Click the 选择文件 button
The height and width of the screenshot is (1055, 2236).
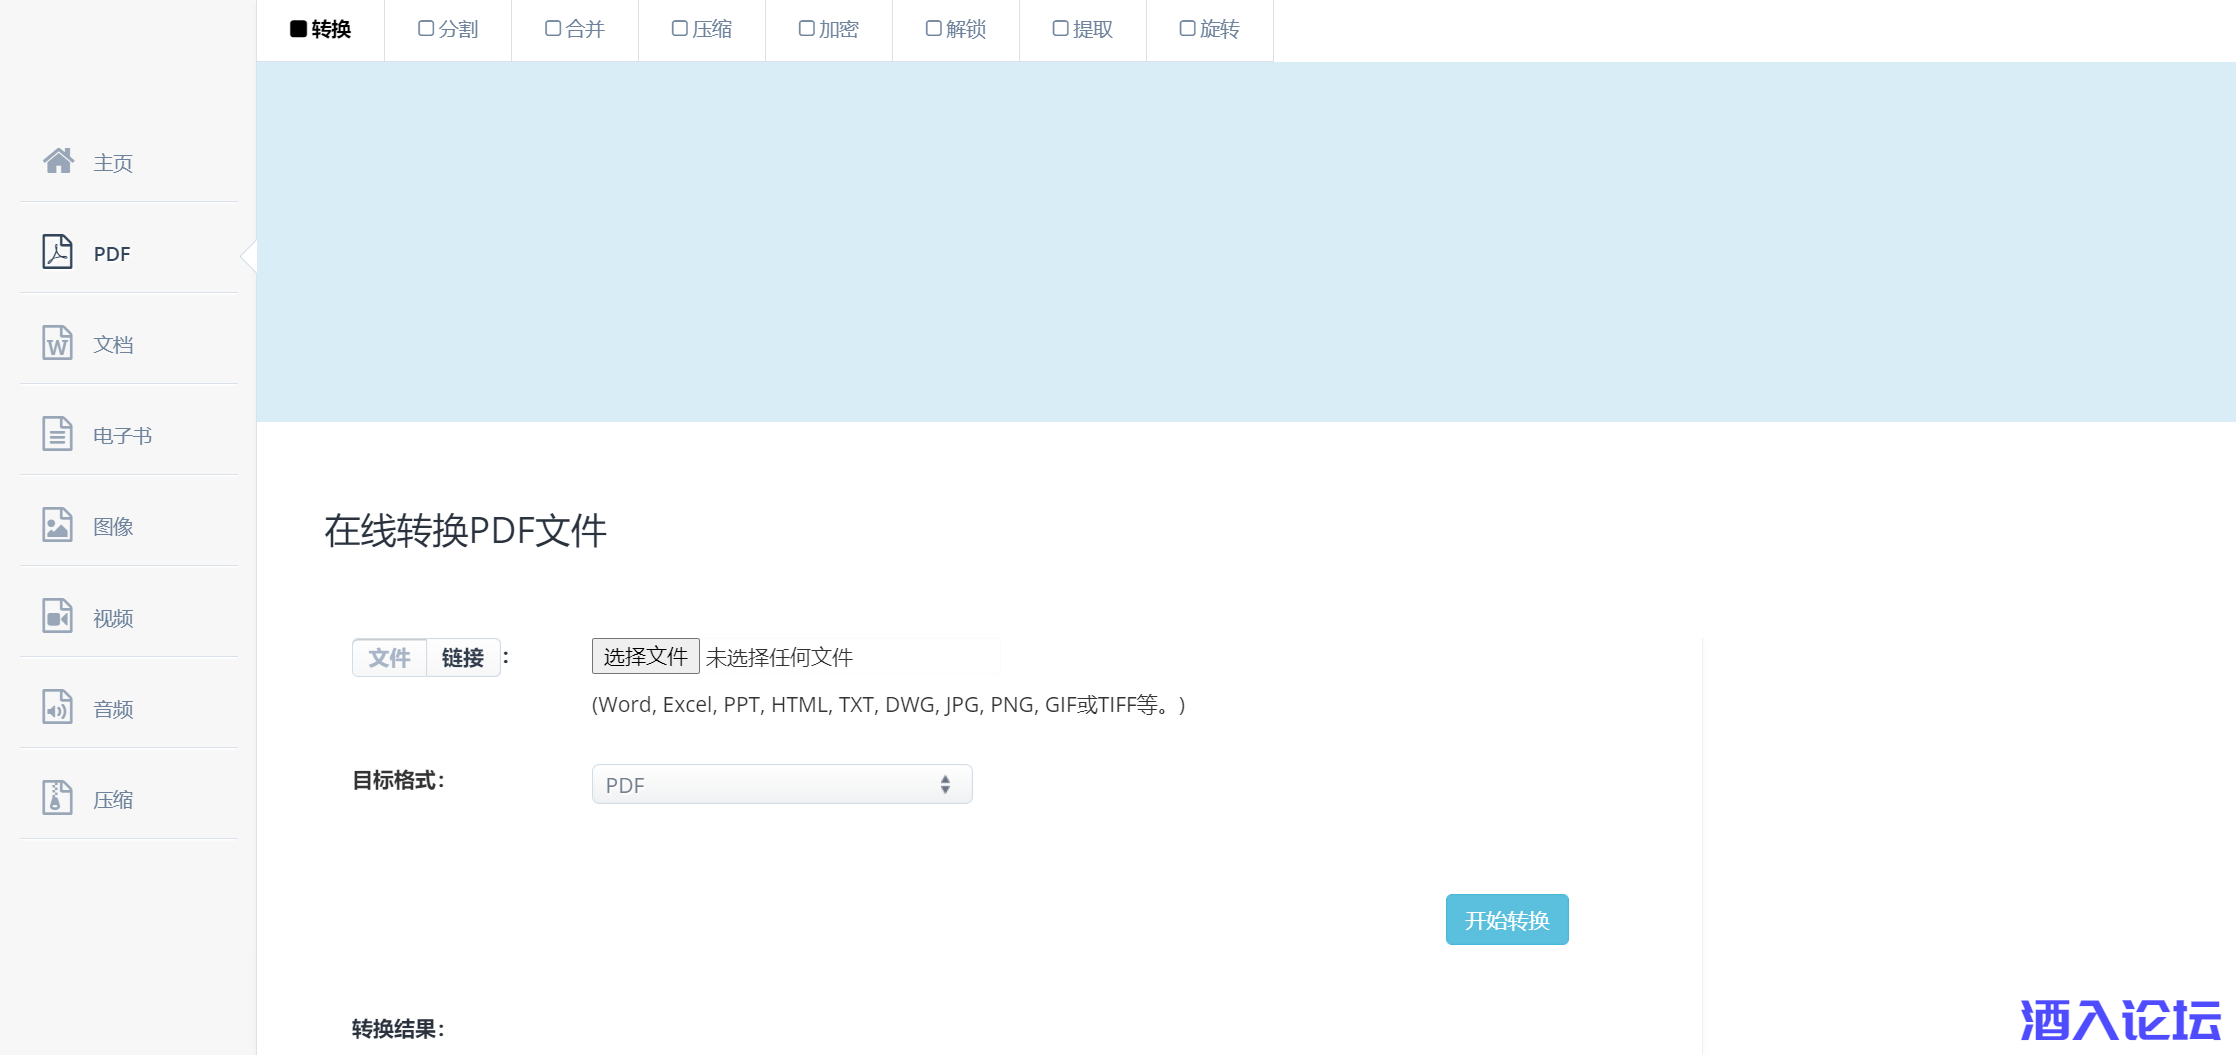coord(645,657)
